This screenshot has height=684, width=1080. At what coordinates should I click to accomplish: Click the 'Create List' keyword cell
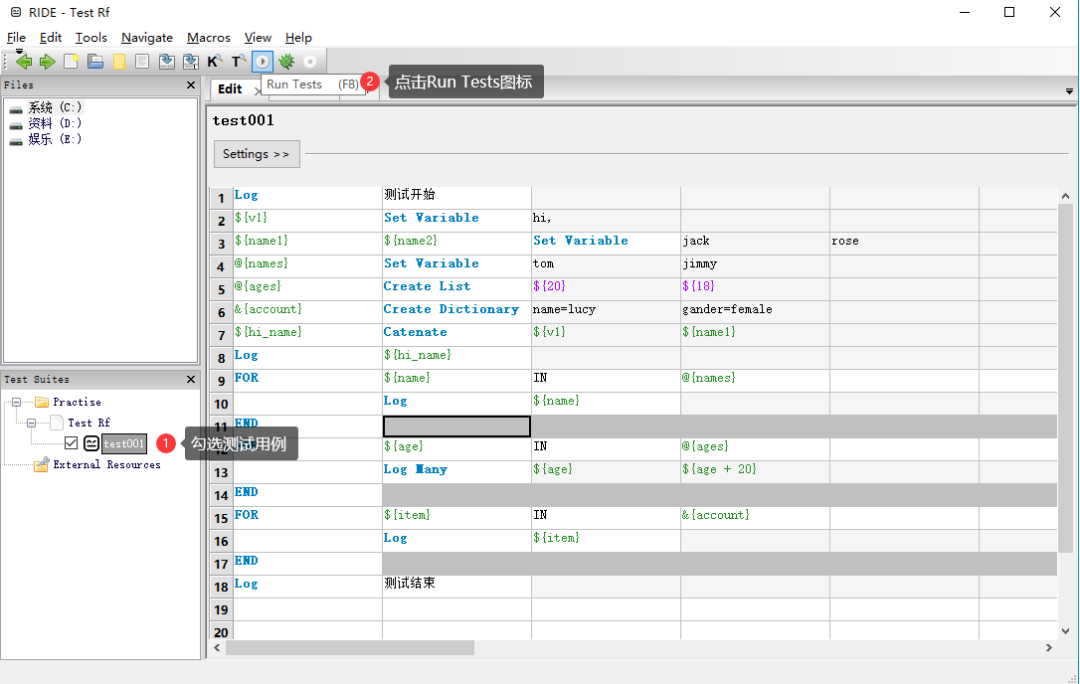click(457, 289)
